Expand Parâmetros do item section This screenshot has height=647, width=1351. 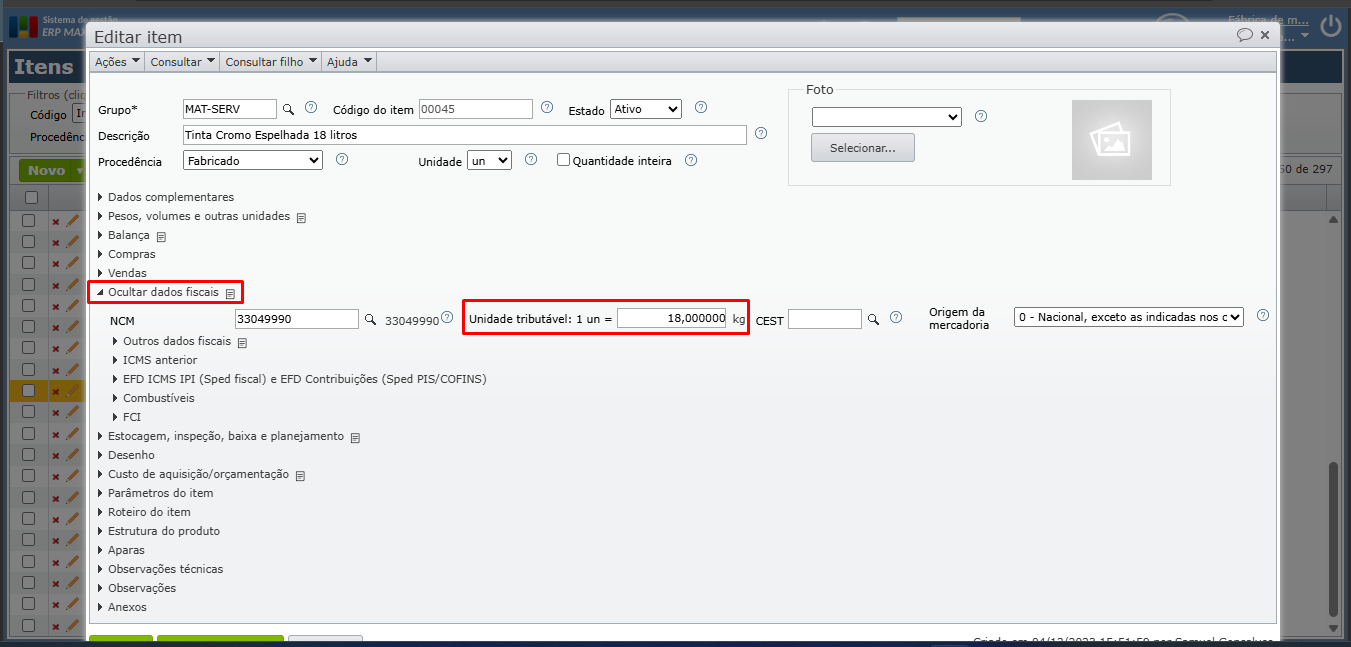coord(155,493)
